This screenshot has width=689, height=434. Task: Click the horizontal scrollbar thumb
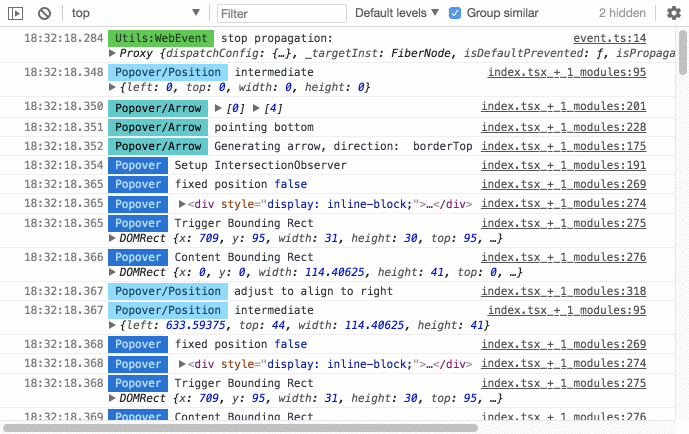click(240, 427)
